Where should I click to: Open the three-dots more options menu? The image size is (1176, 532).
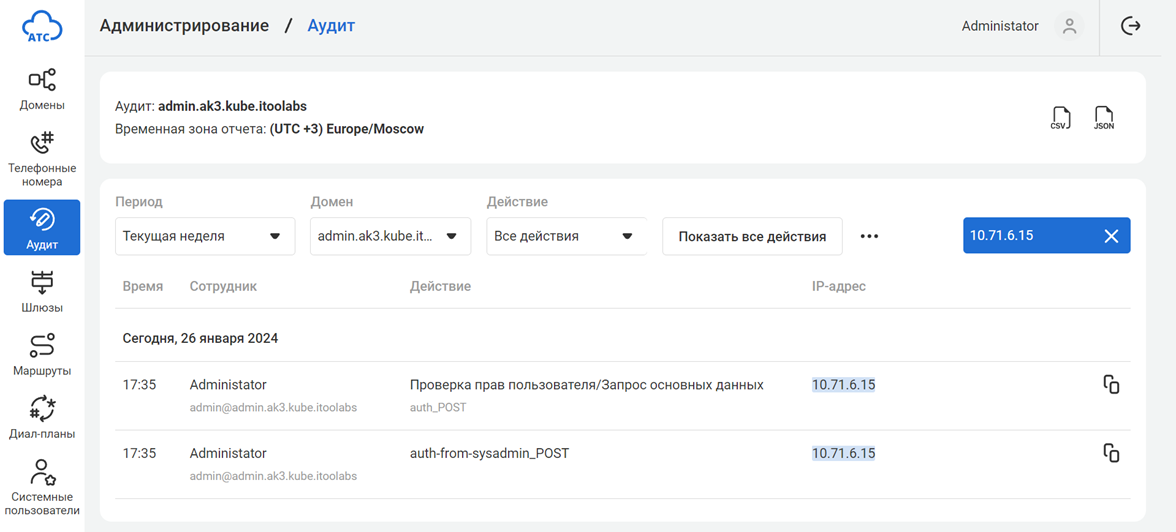(x=869, y=237)
